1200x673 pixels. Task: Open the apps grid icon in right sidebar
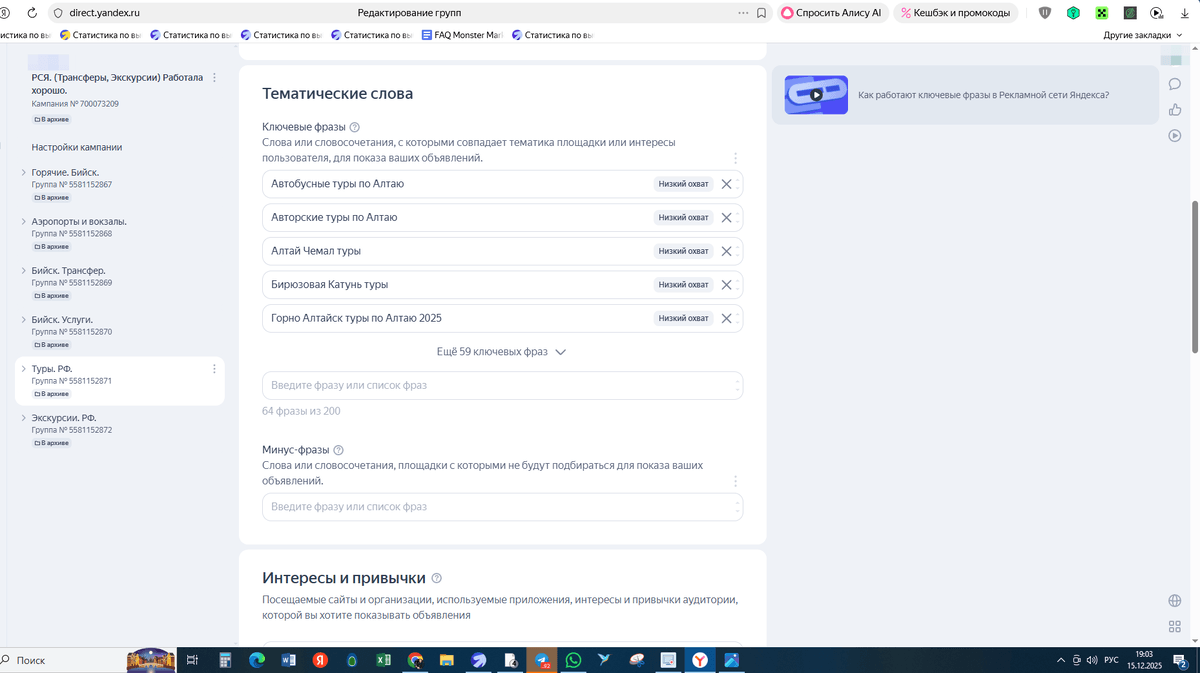click(1175, 627)
